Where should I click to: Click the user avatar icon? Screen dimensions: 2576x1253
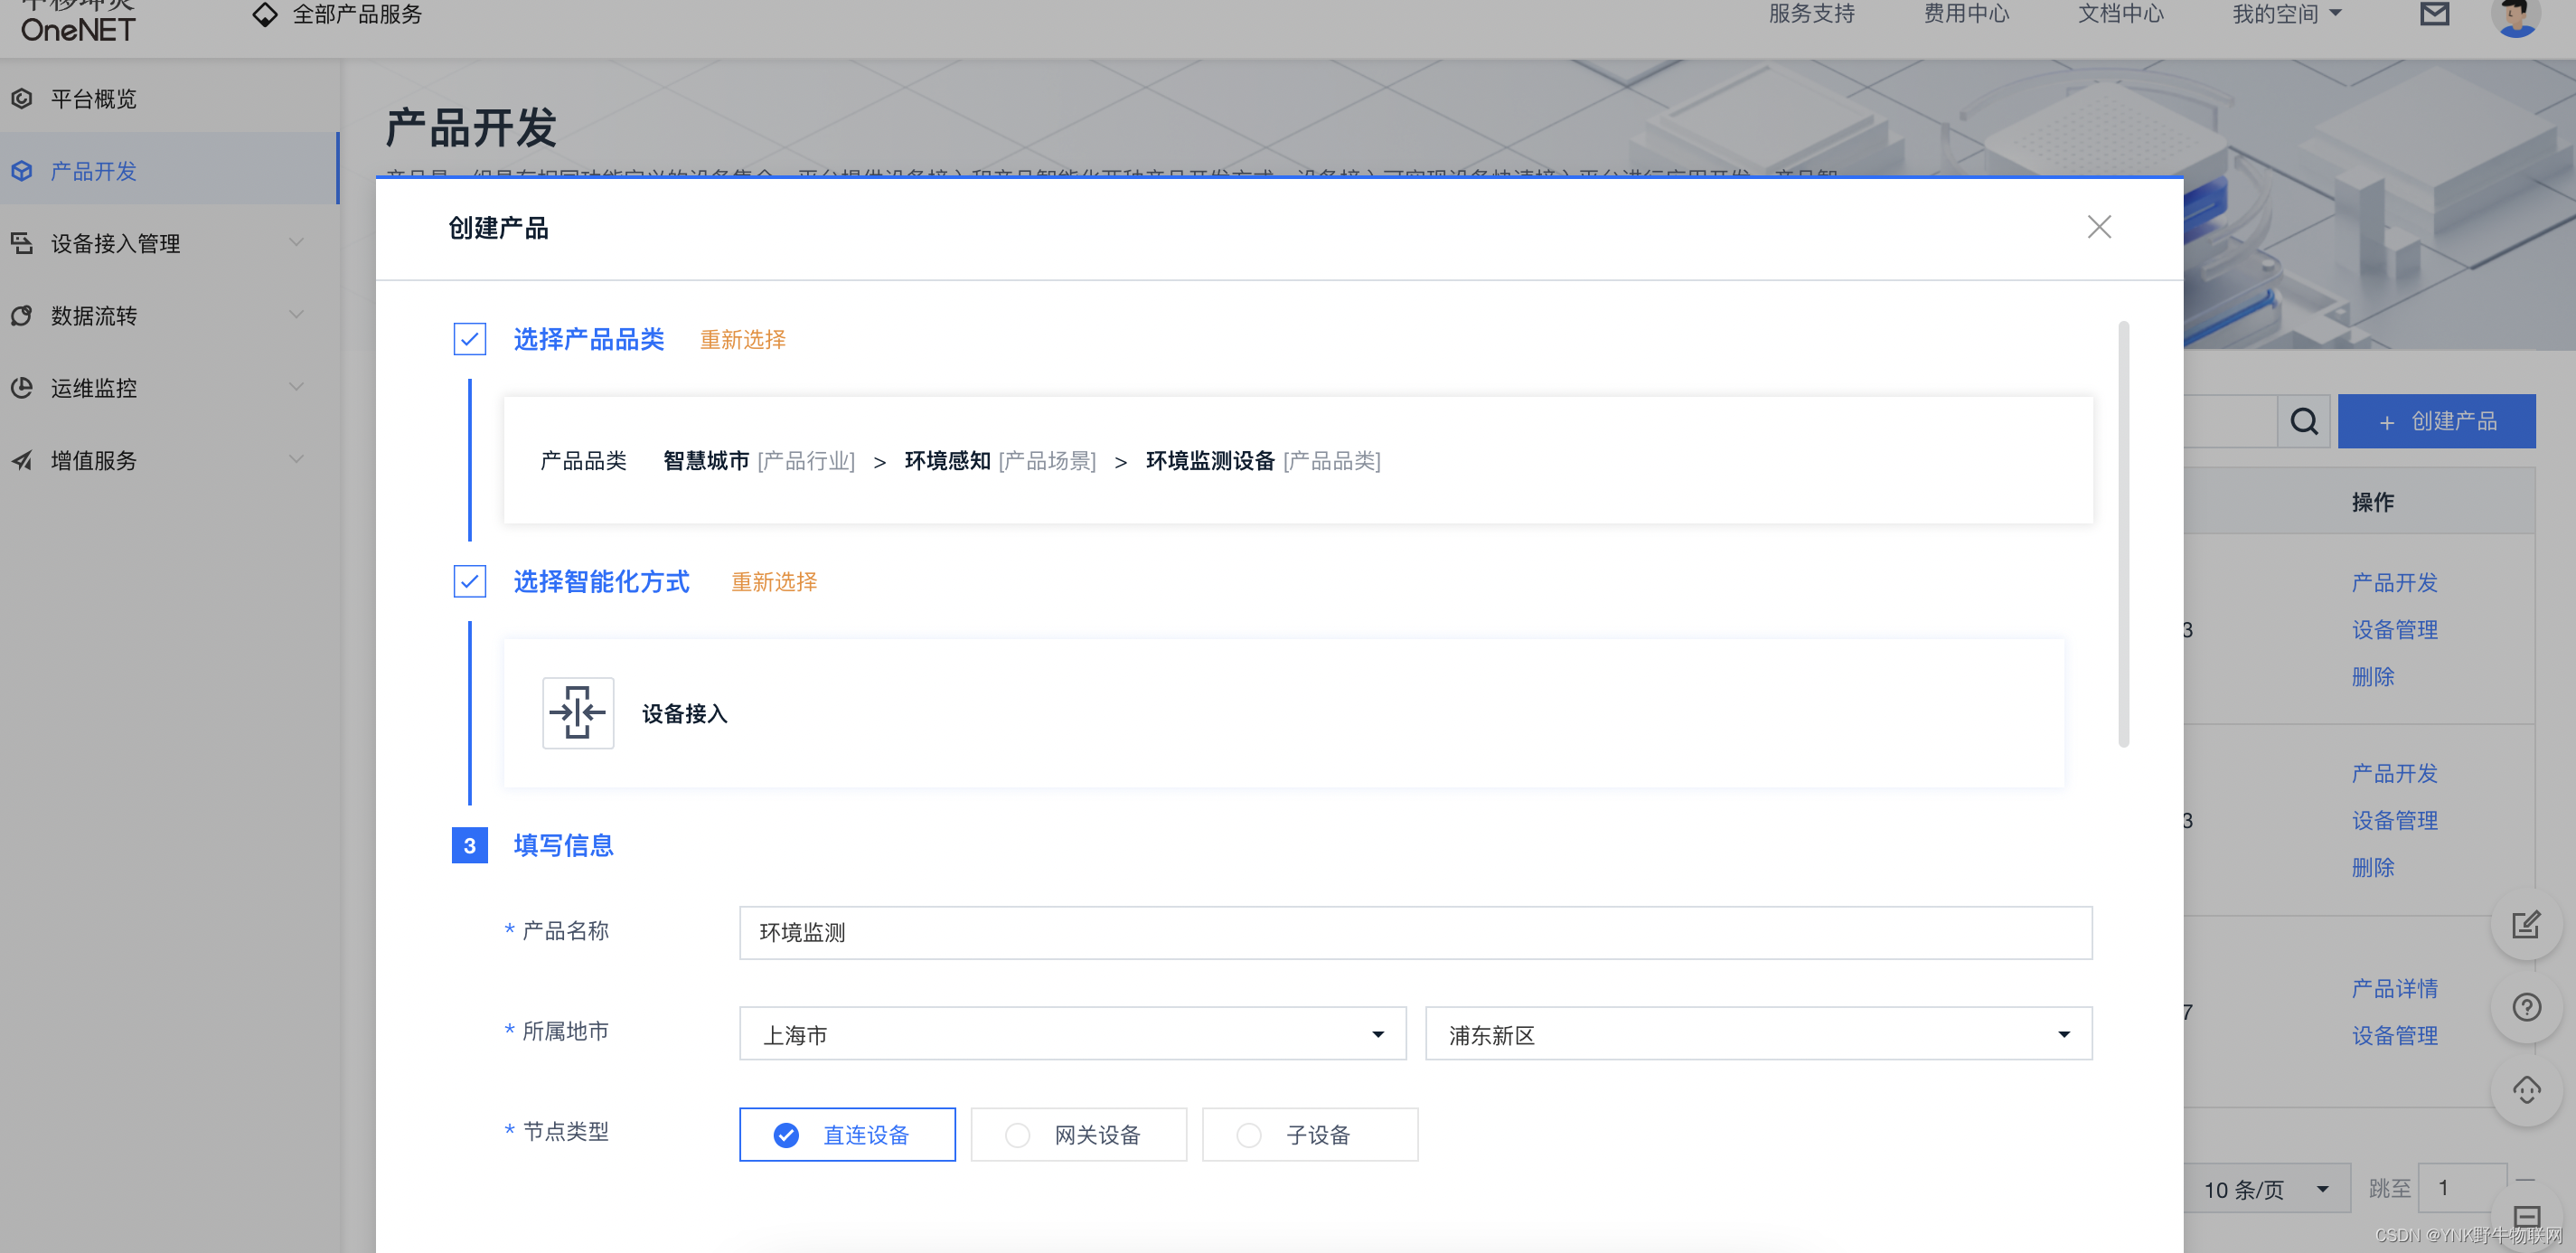pyautogui.click(x=2516, y=16)
